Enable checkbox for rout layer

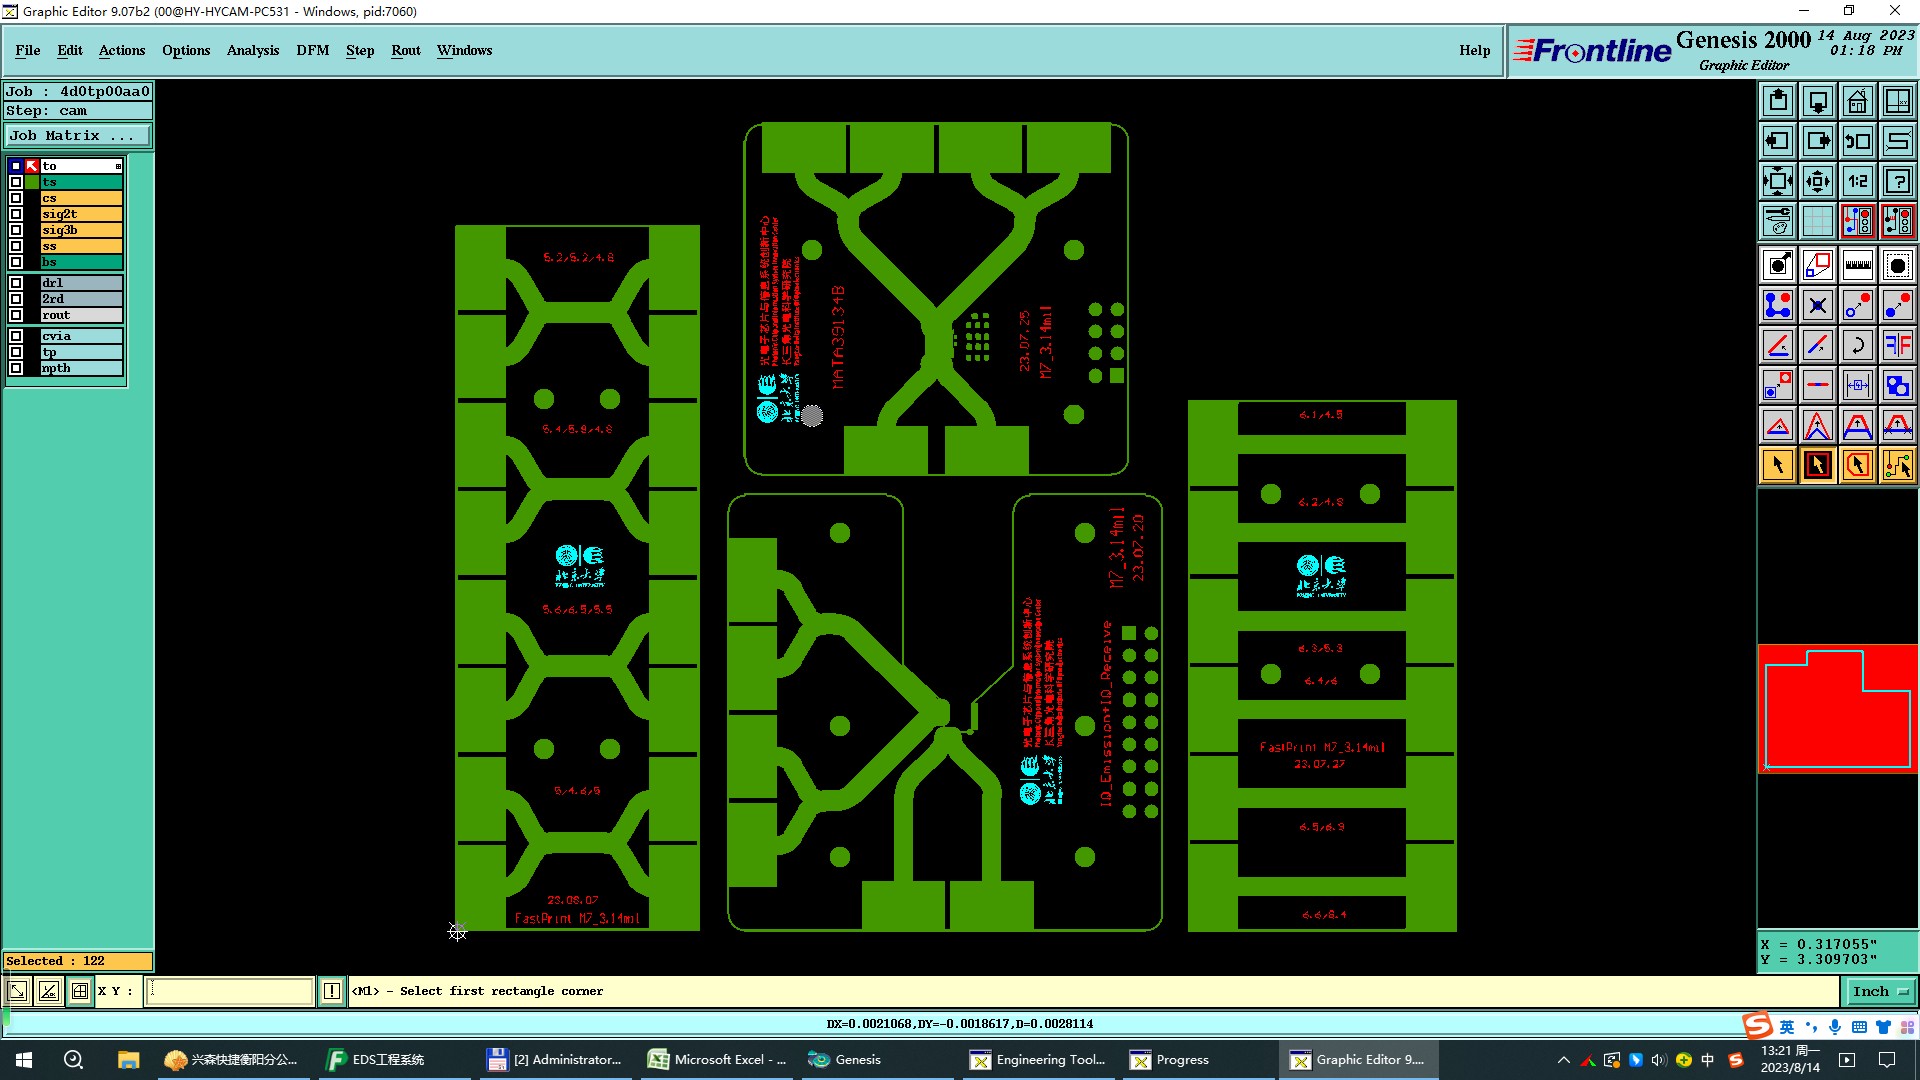pos(16,315)
